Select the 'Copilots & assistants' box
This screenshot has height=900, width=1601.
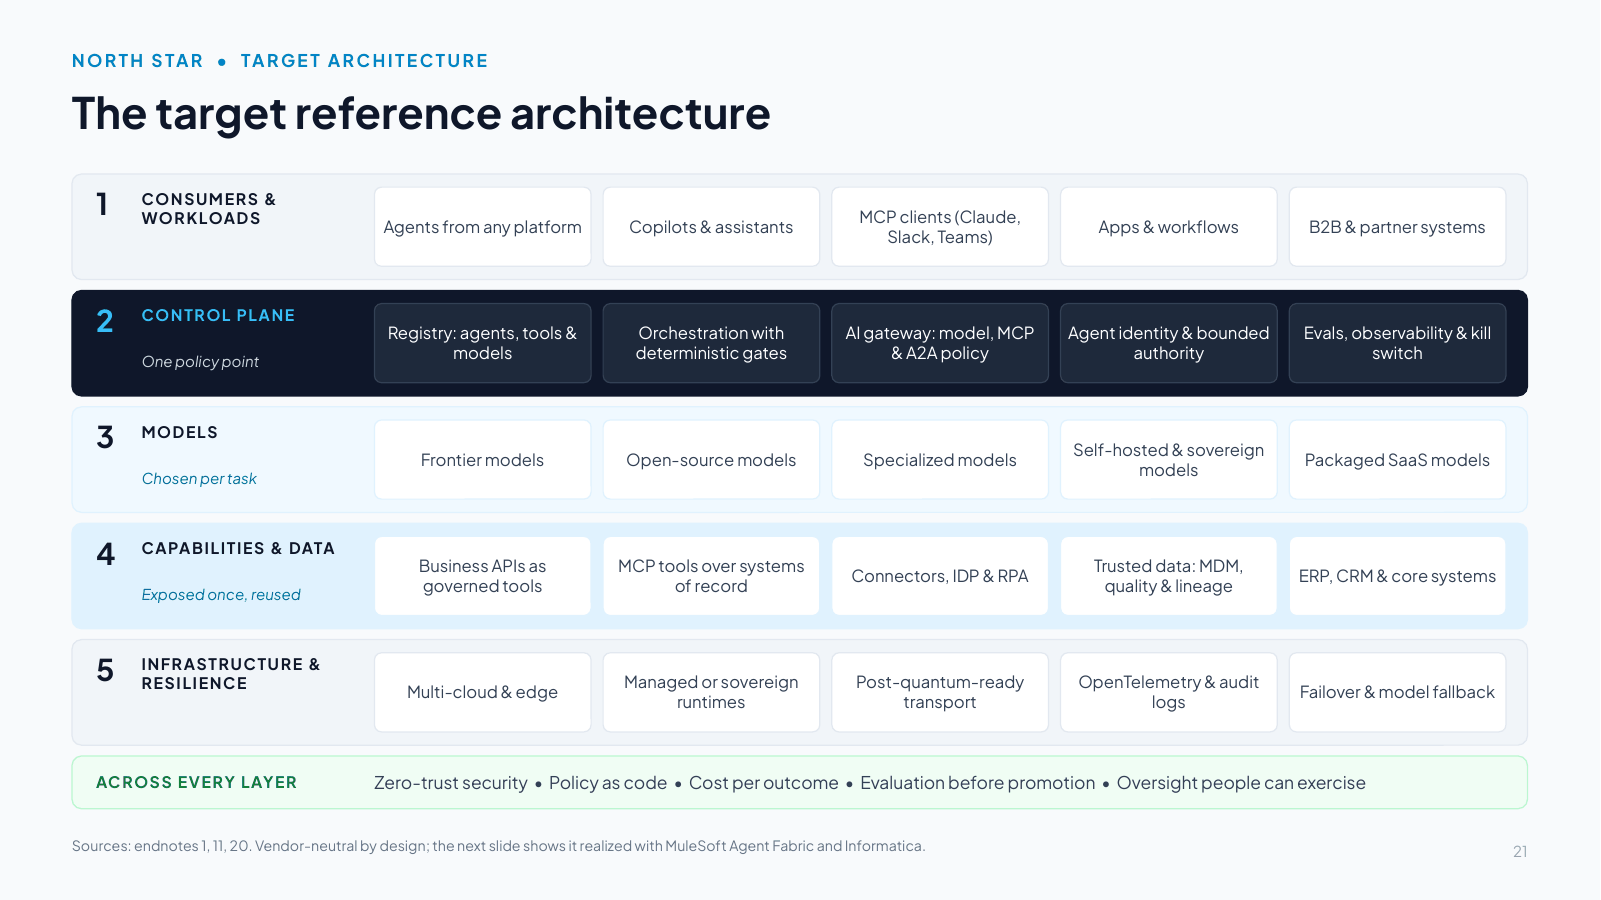[x=711, y=227]
